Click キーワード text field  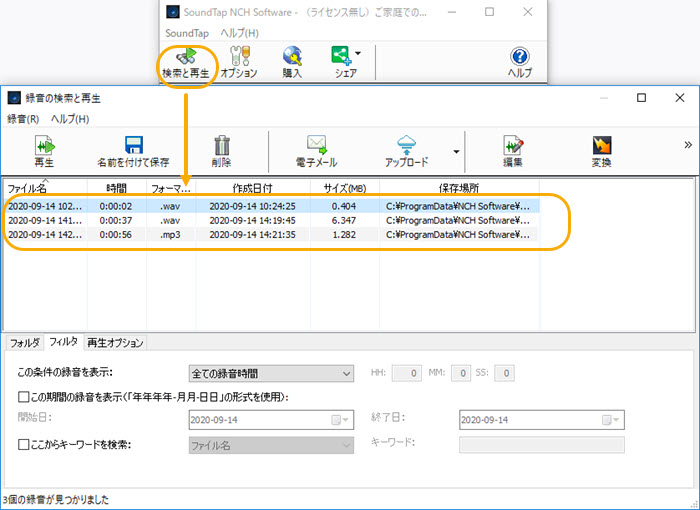tap(542, 445)
